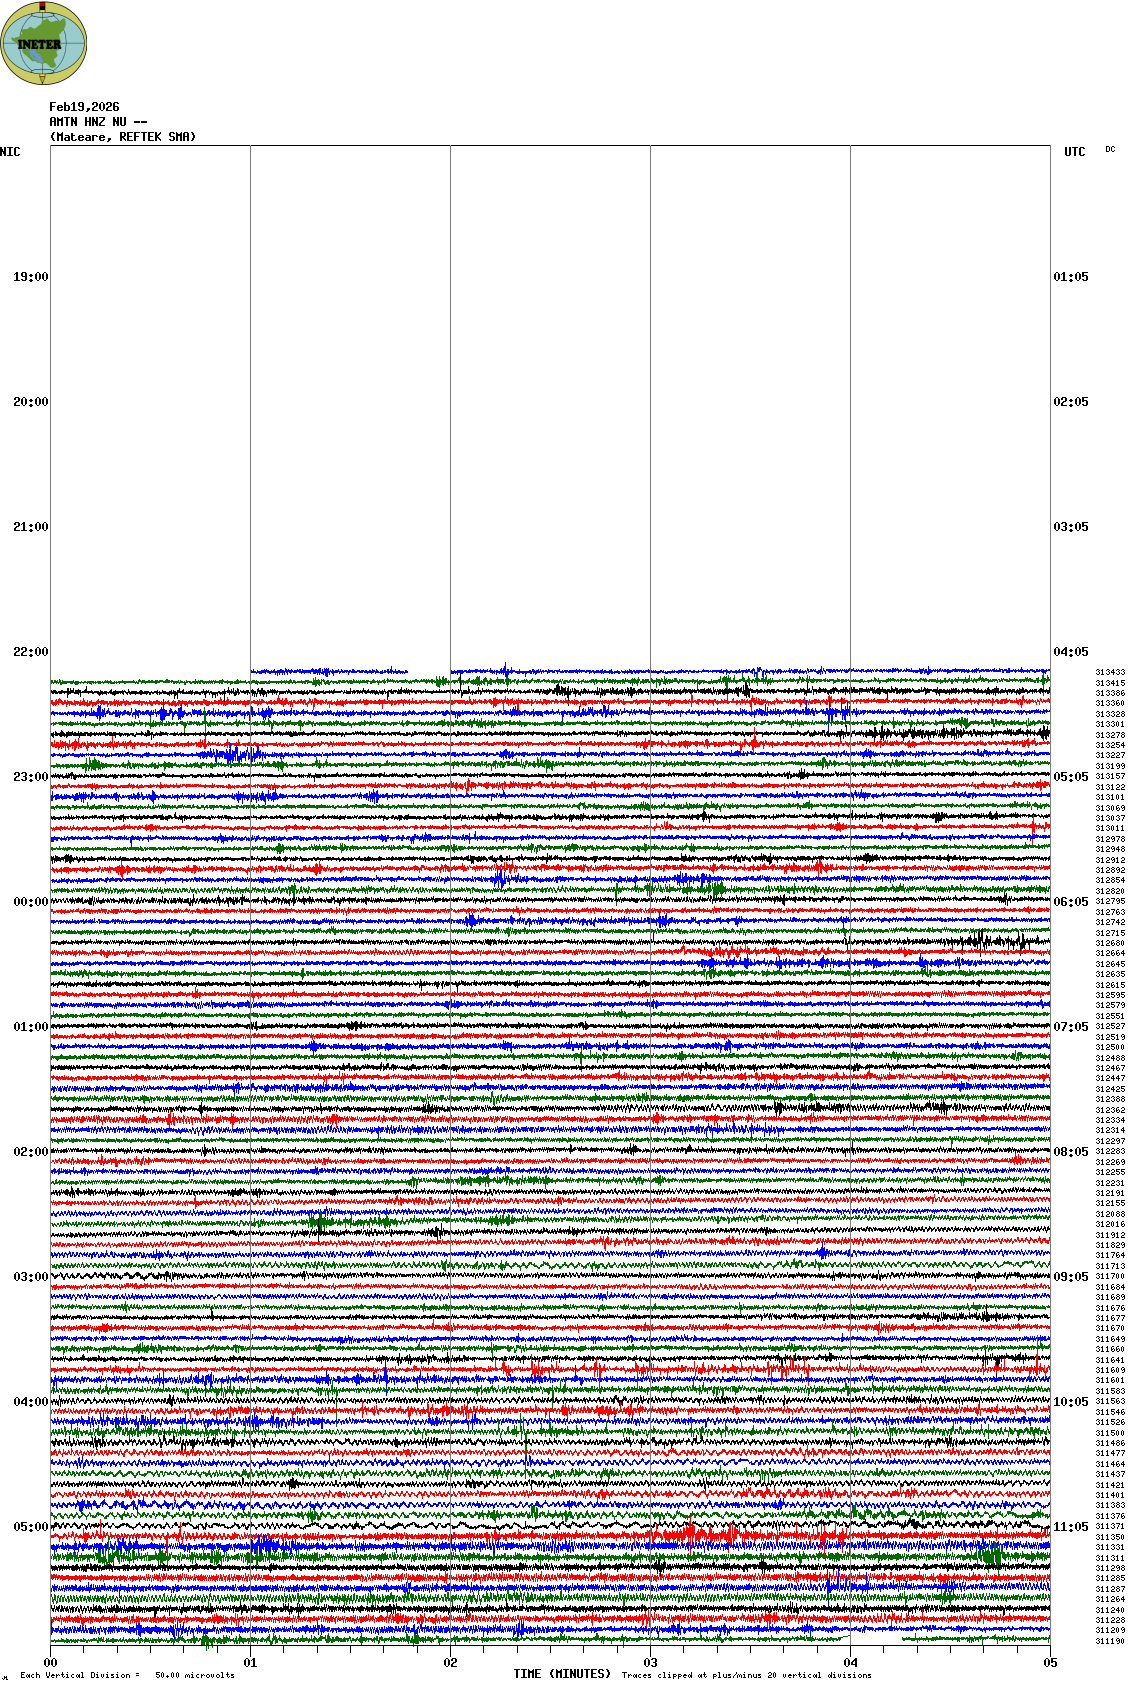Click the NIC local time header
This screenshot has height=1689, width=1130.
pos(10,152)
